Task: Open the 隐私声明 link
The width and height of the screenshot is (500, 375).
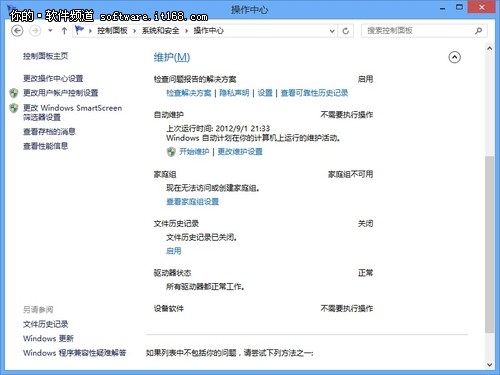Action: [x=234, y=93]
